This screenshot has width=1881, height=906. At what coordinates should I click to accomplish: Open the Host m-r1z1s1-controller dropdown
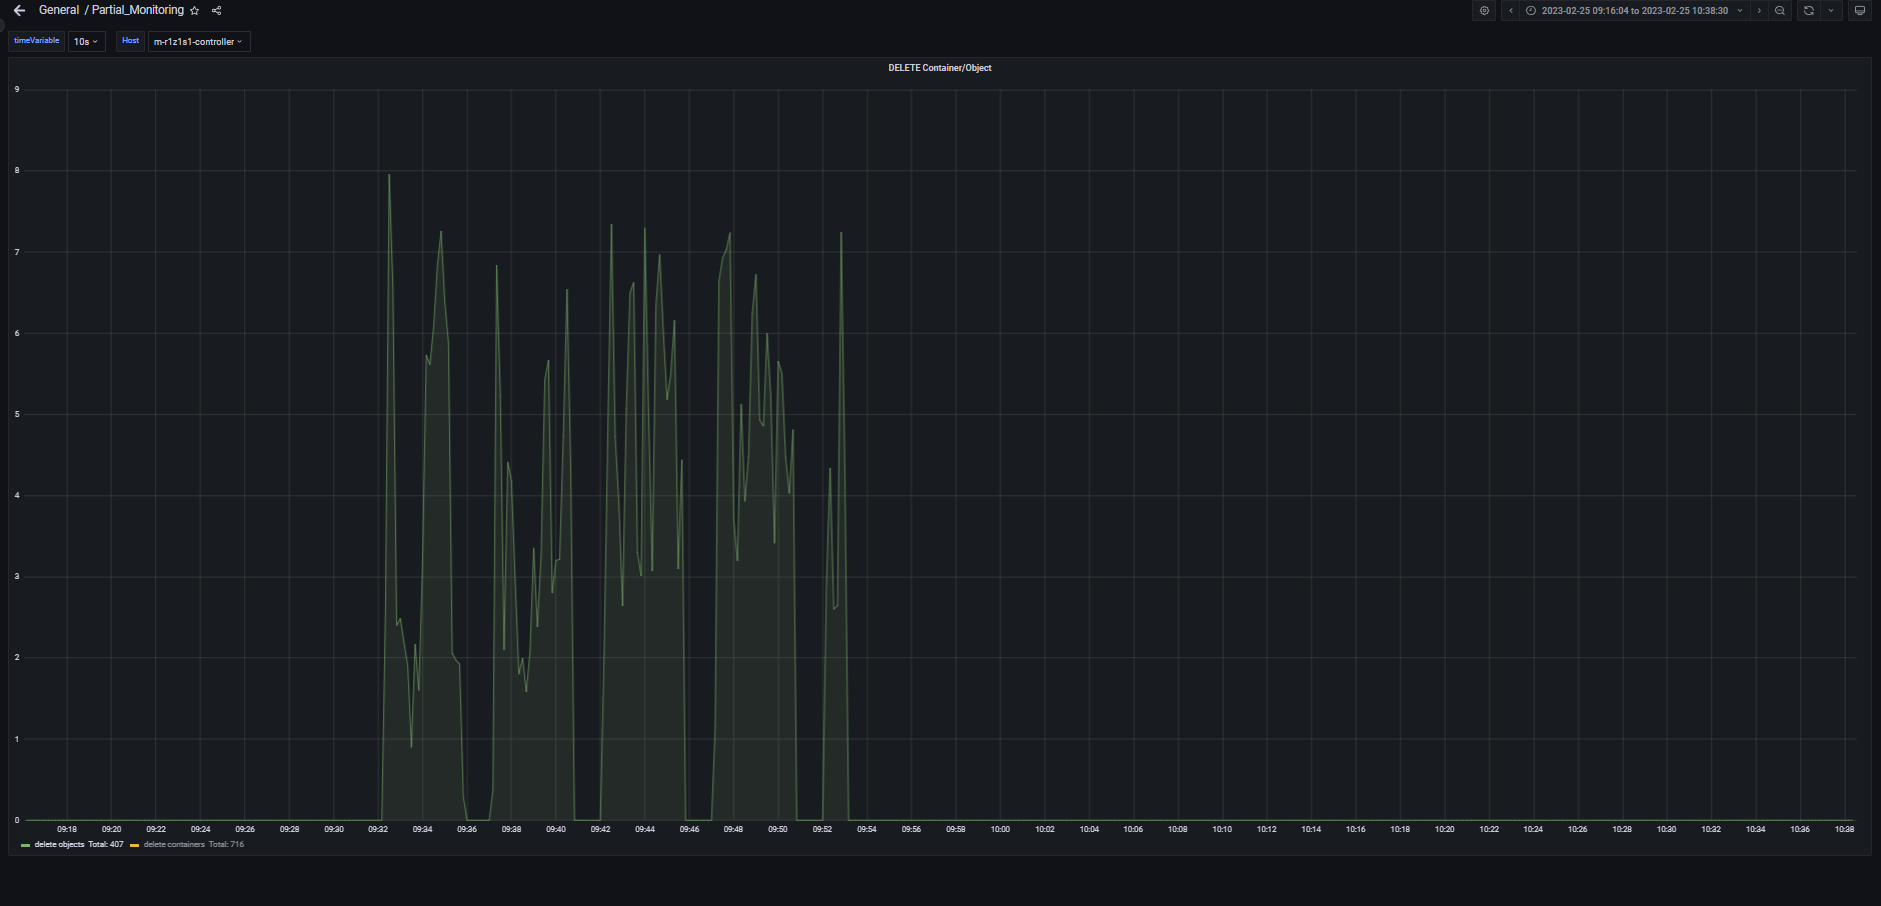[x=198, y=42]
